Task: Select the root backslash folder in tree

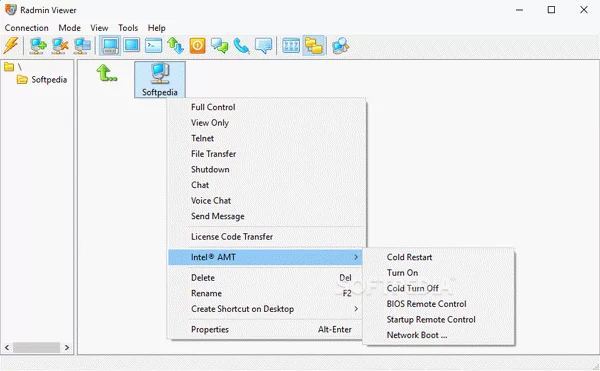Action: point(13,67)
